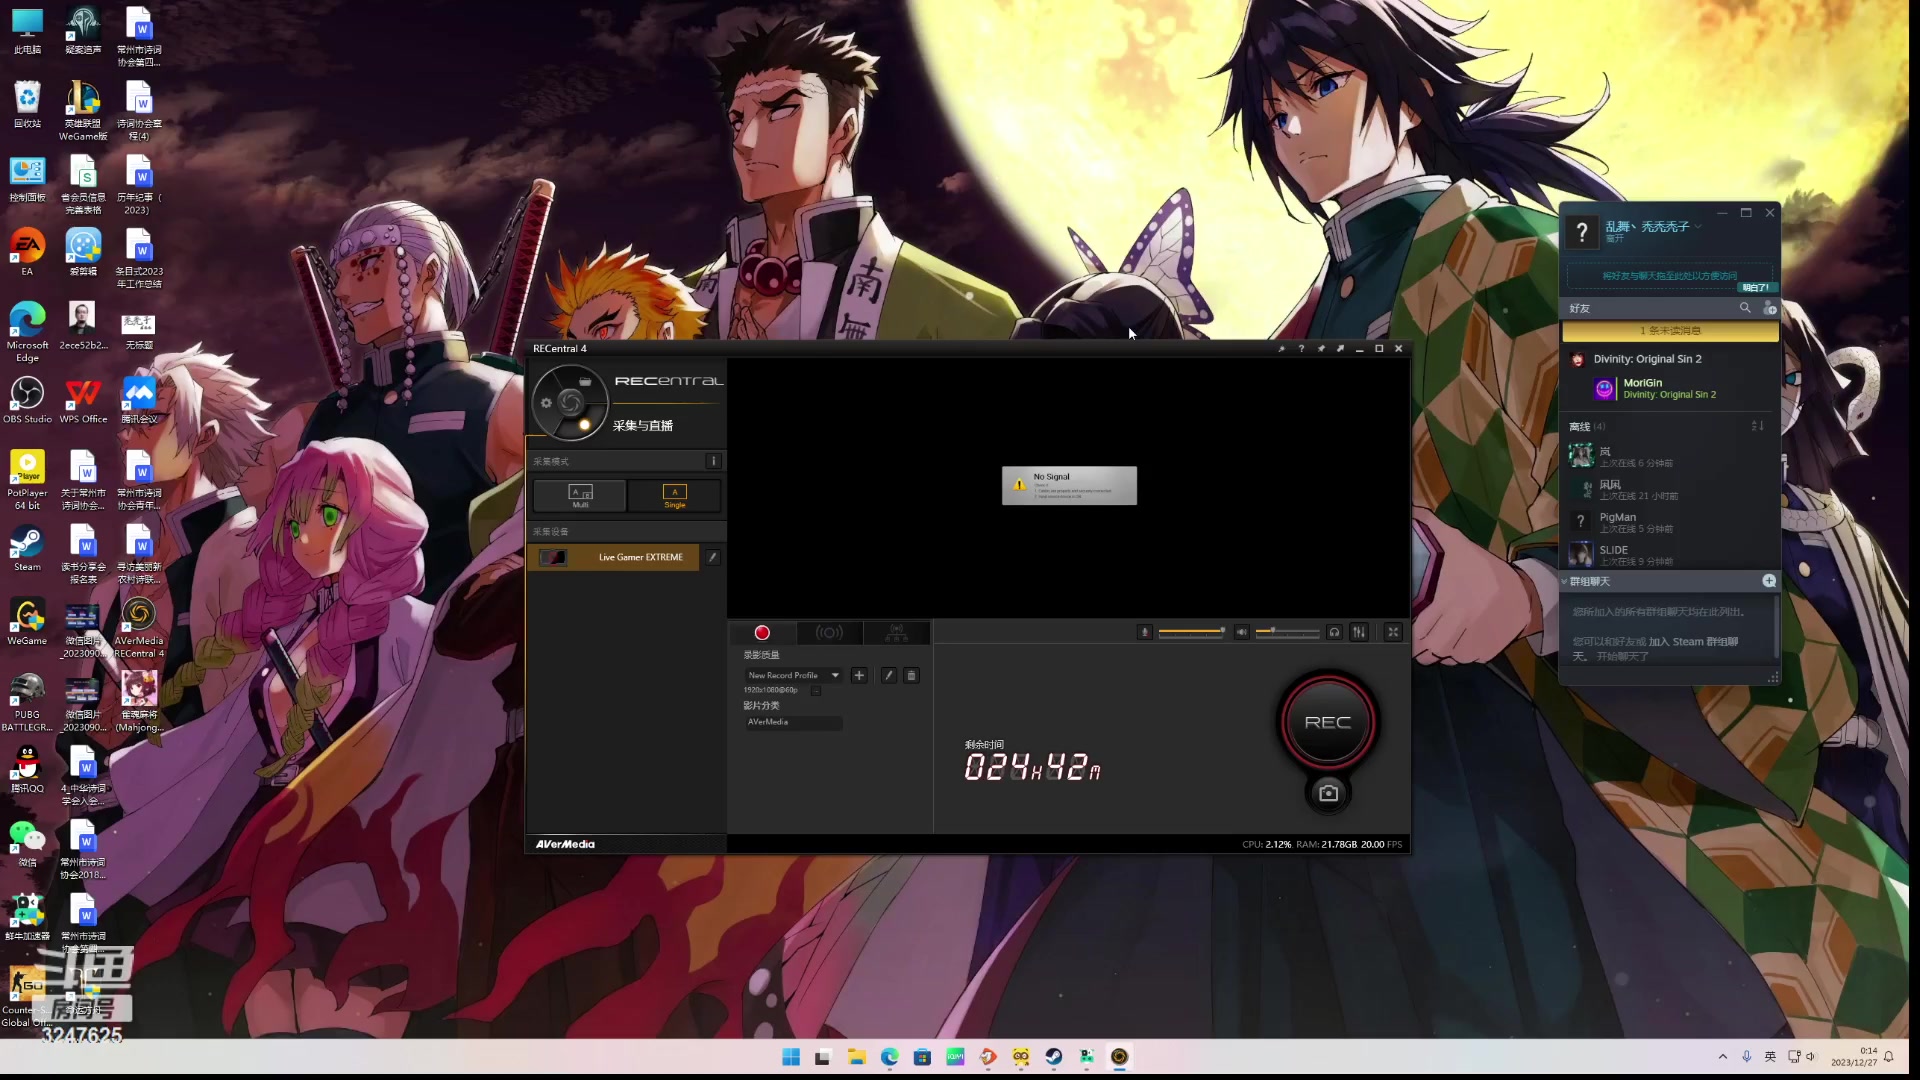Viewport: 1920px width, 1080px height.
Task: Add a friend in Steam friends list
Action: coord(1769,308)
